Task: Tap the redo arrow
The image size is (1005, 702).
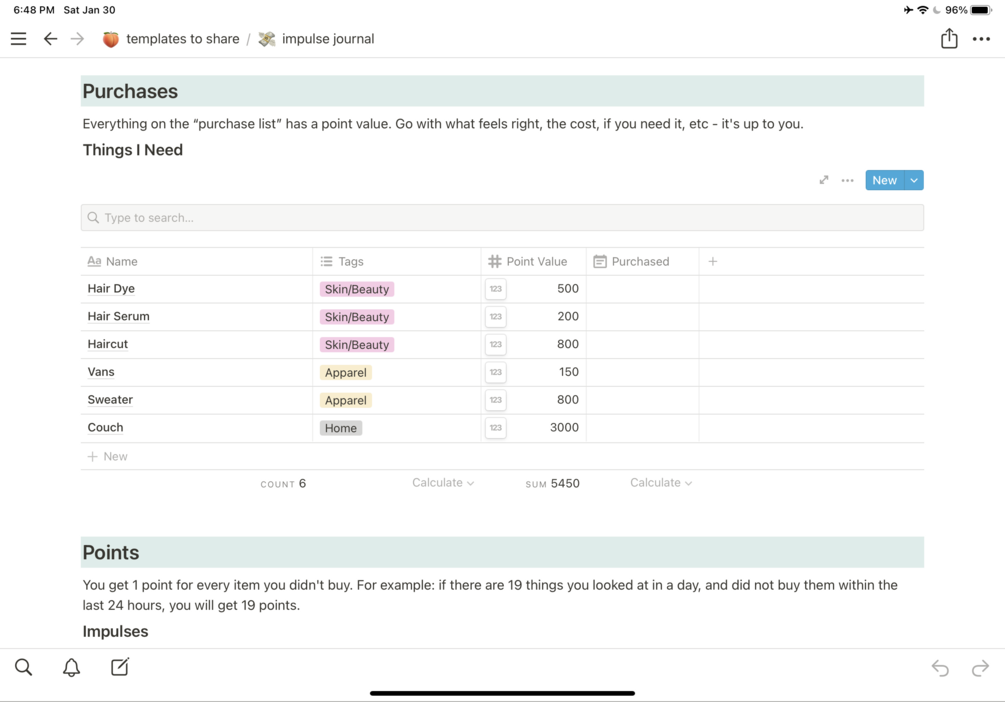Action: click(x=980, y=668)
